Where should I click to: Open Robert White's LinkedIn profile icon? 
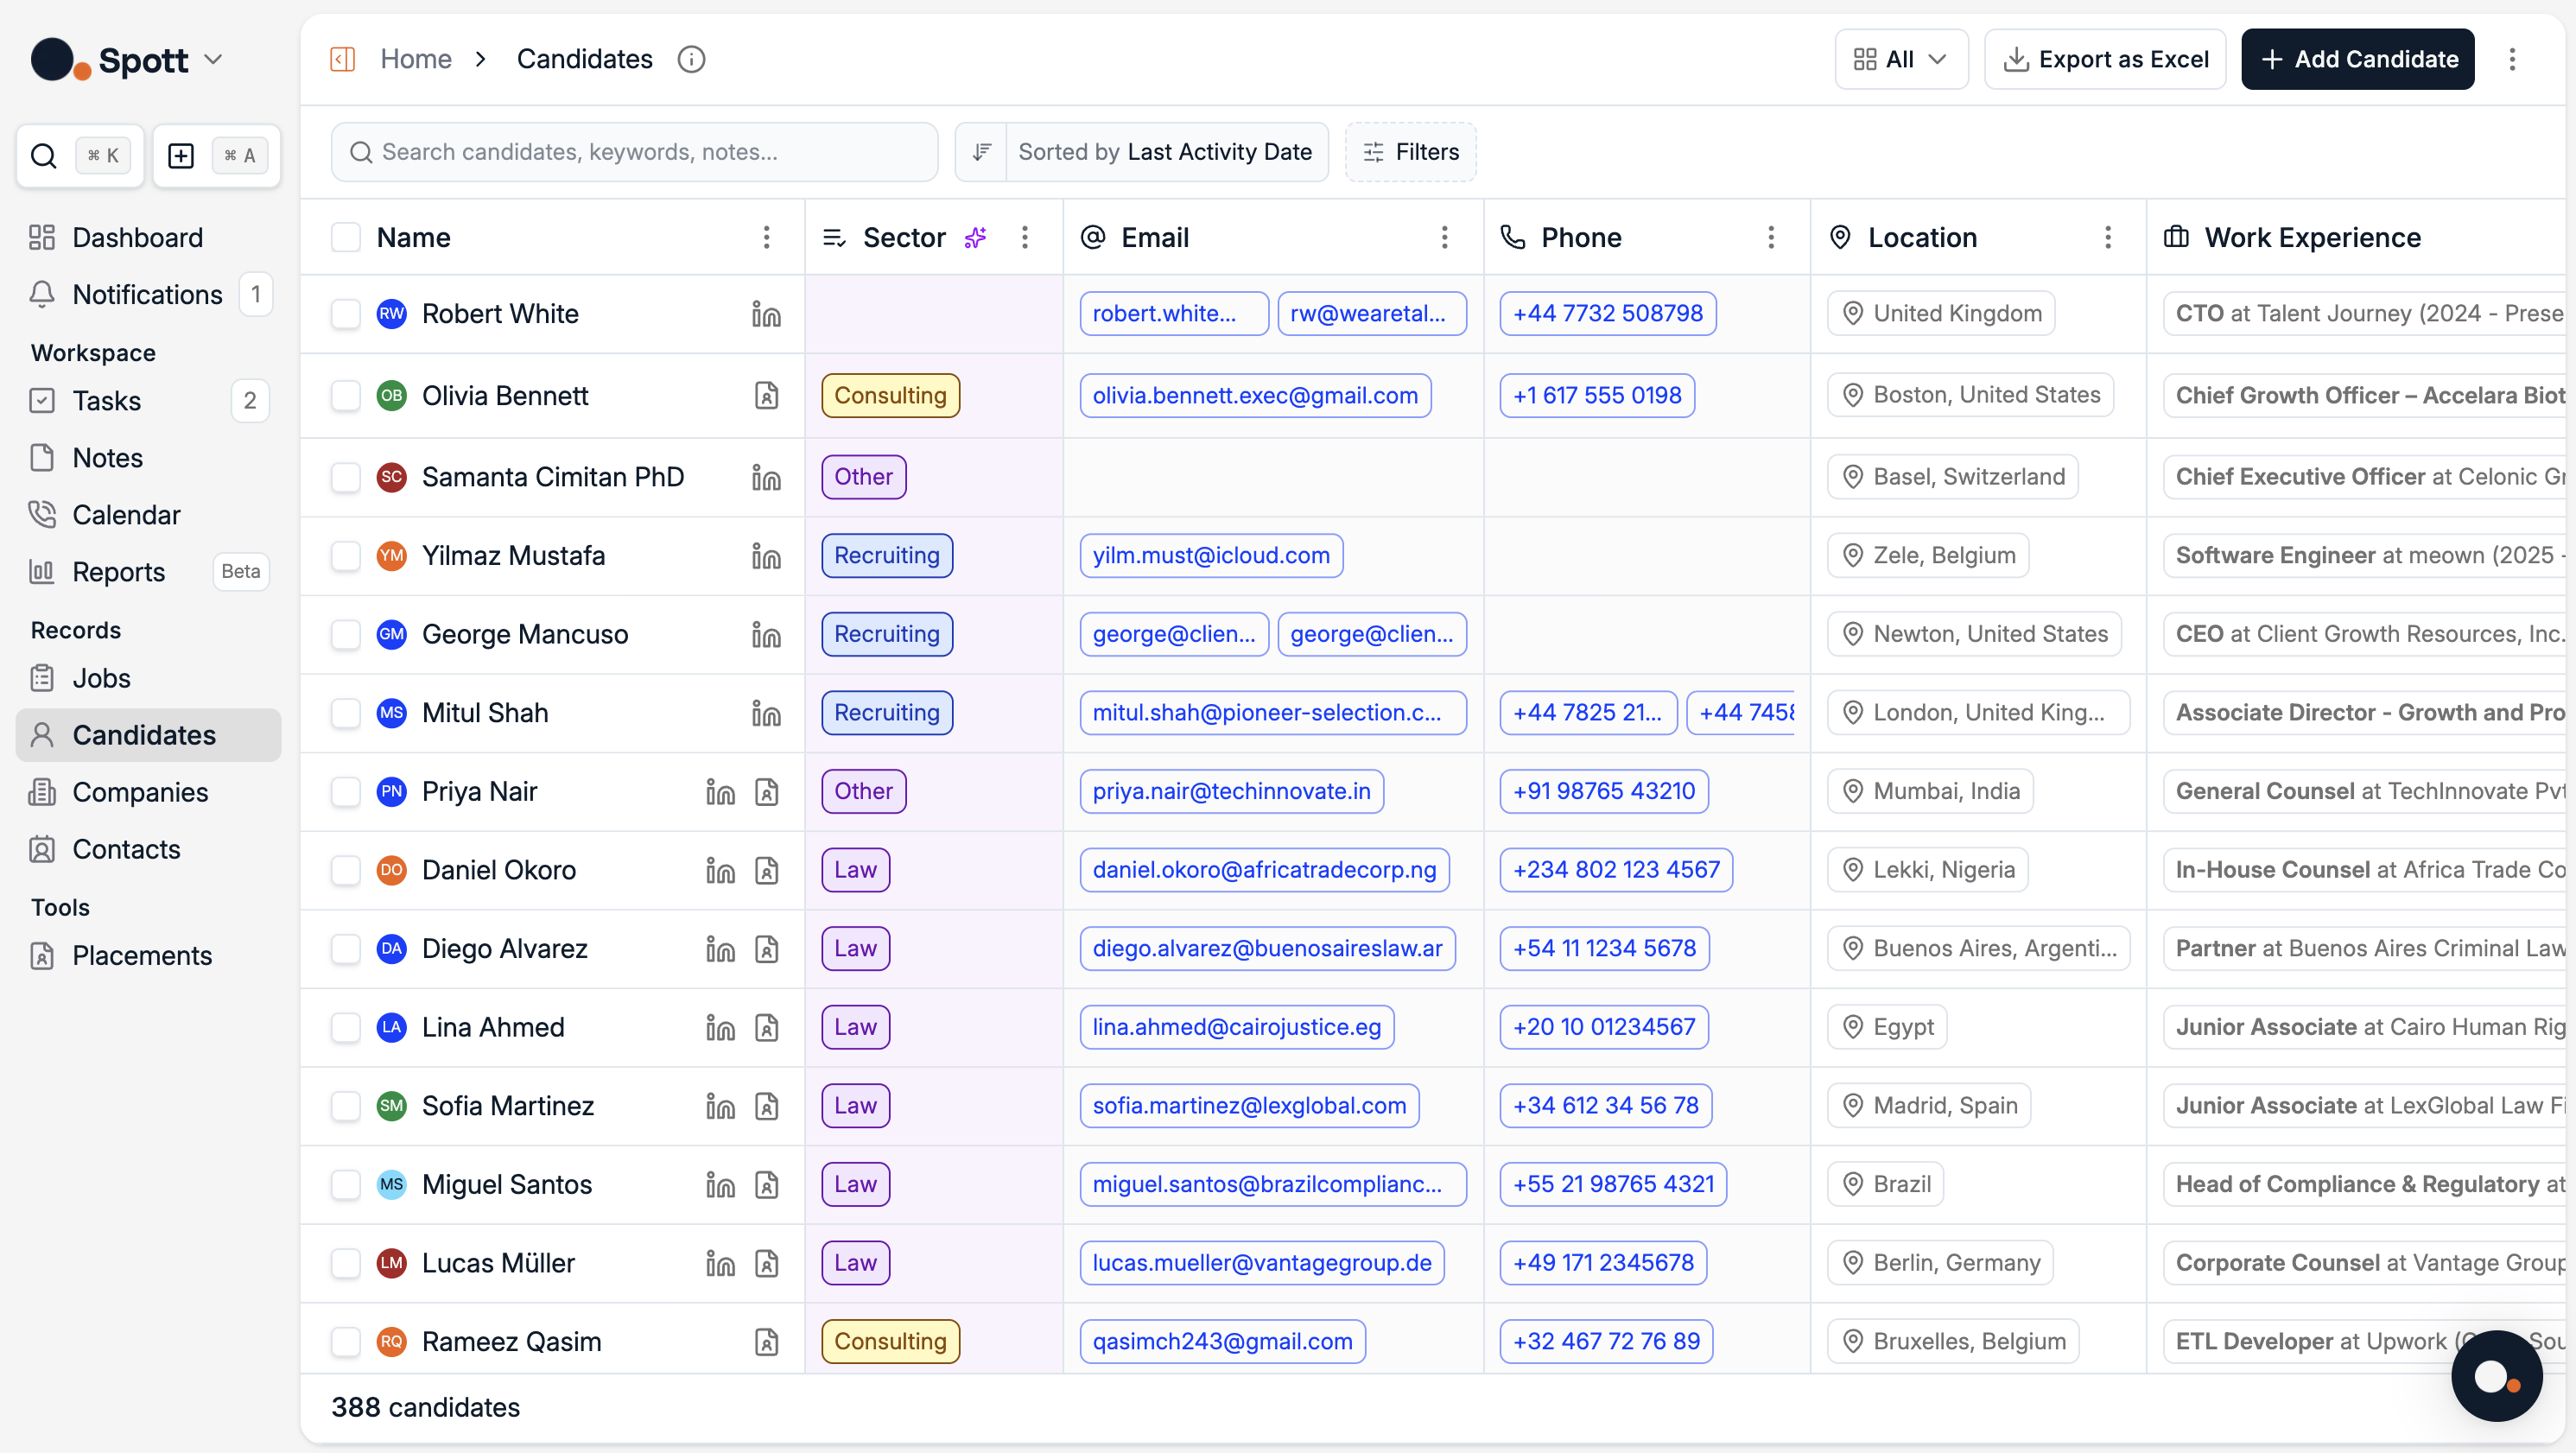coord(766,314)
